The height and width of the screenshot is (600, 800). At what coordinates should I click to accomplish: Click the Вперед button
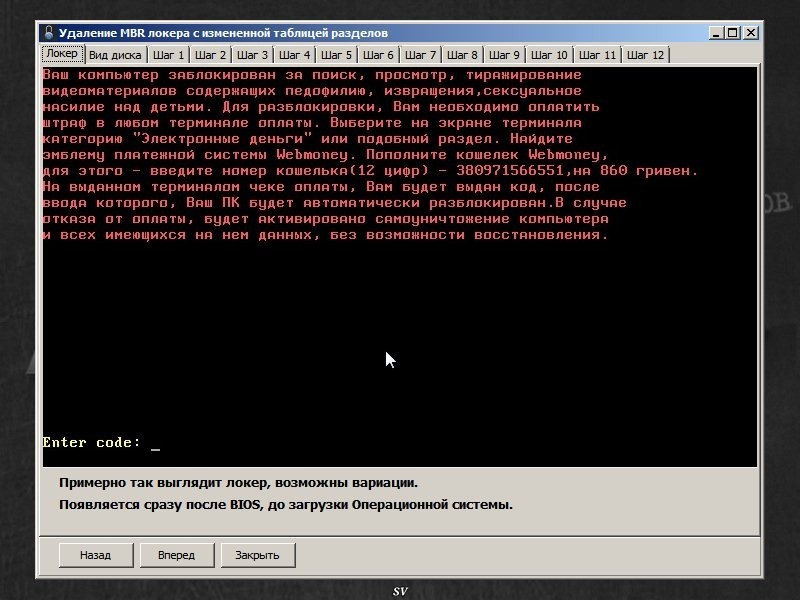click(177, 555)
